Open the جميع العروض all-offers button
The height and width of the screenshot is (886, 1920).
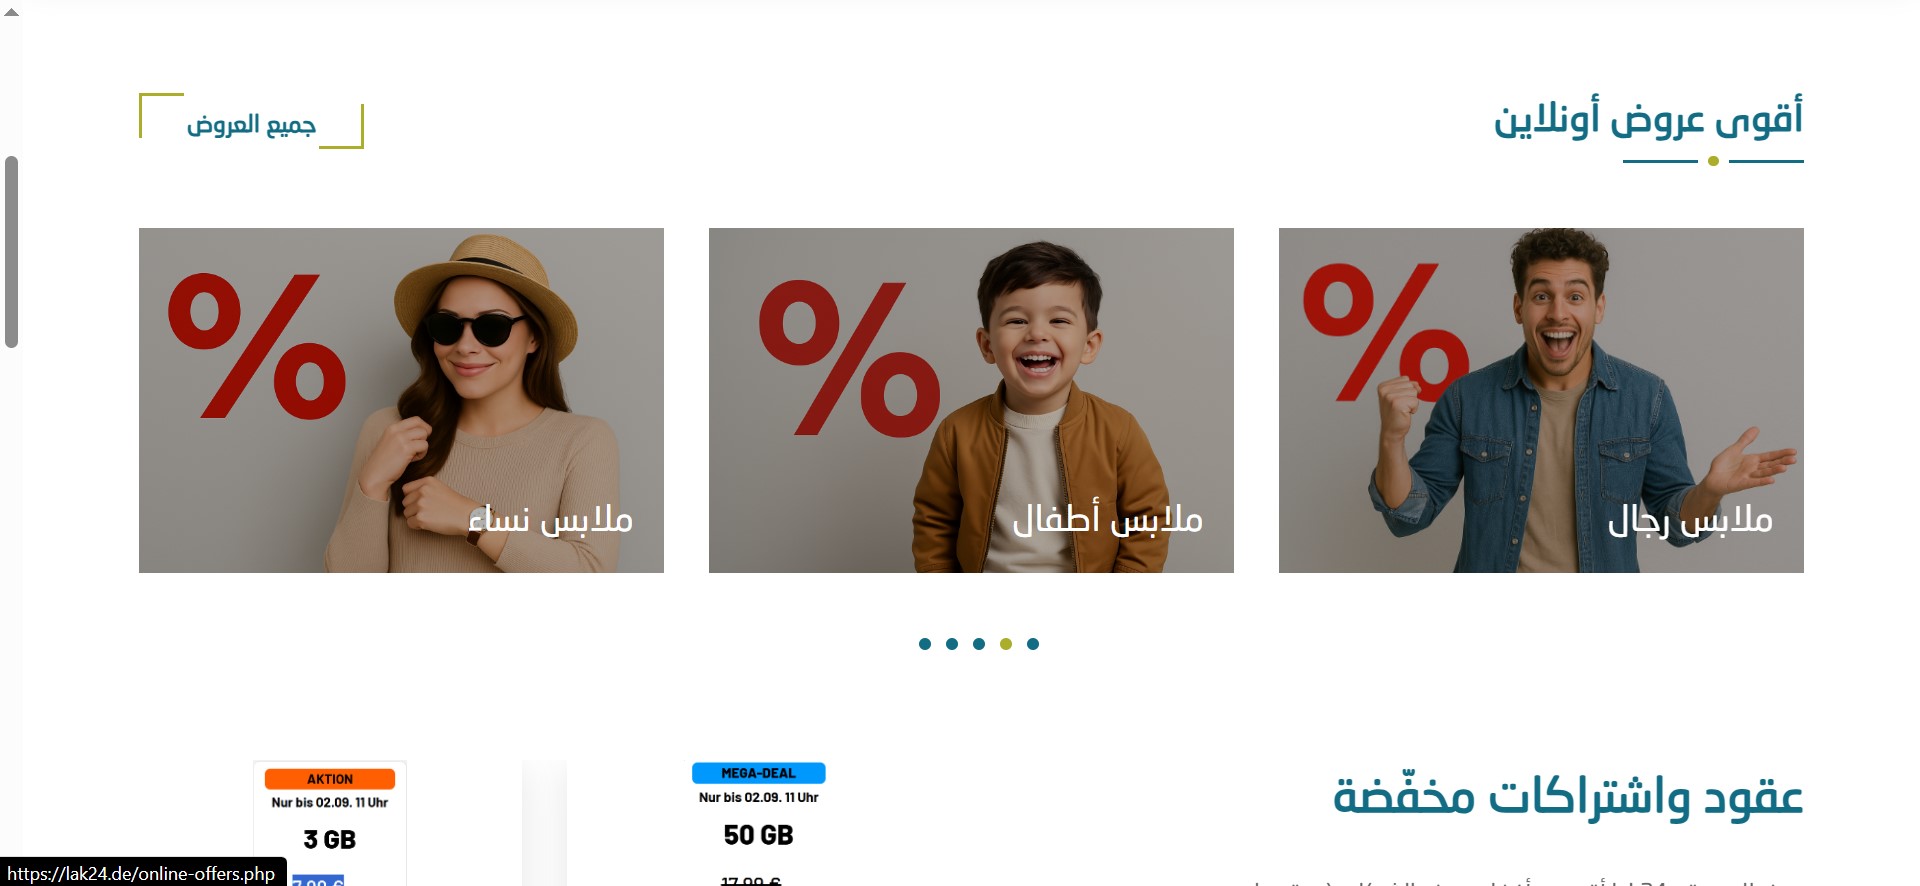[251, 121]
